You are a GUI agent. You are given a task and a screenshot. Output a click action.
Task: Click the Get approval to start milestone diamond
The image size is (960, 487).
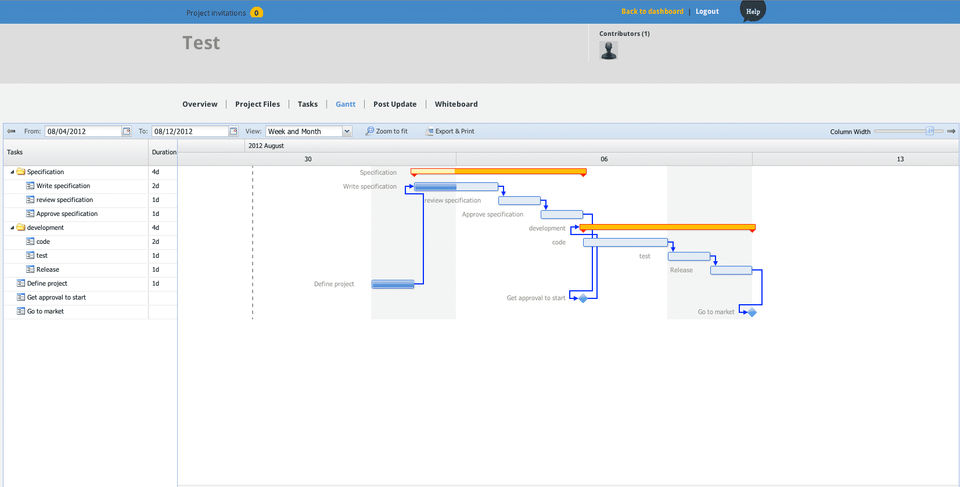(x=583, y=298)
